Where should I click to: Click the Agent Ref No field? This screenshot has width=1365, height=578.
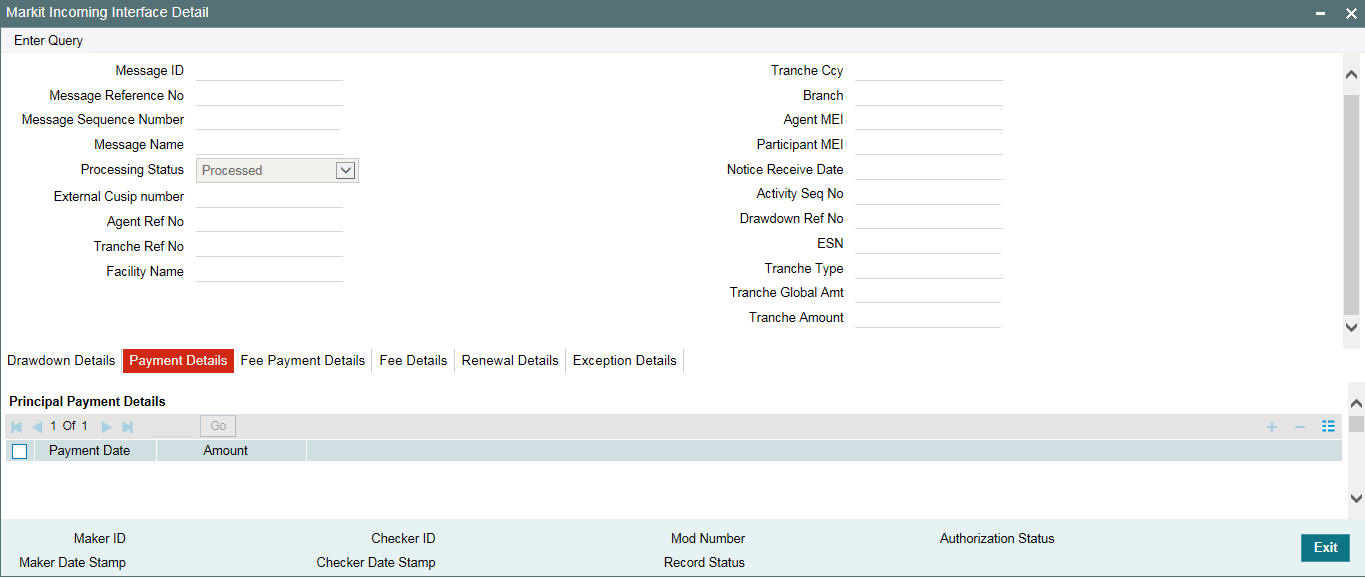[269, 221]
